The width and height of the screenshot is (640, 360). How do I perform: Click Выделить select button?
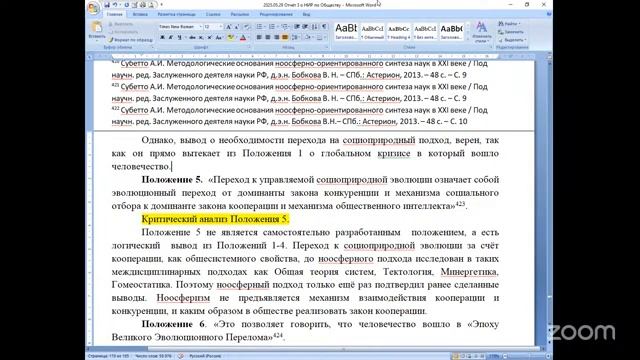pos(512,40)
